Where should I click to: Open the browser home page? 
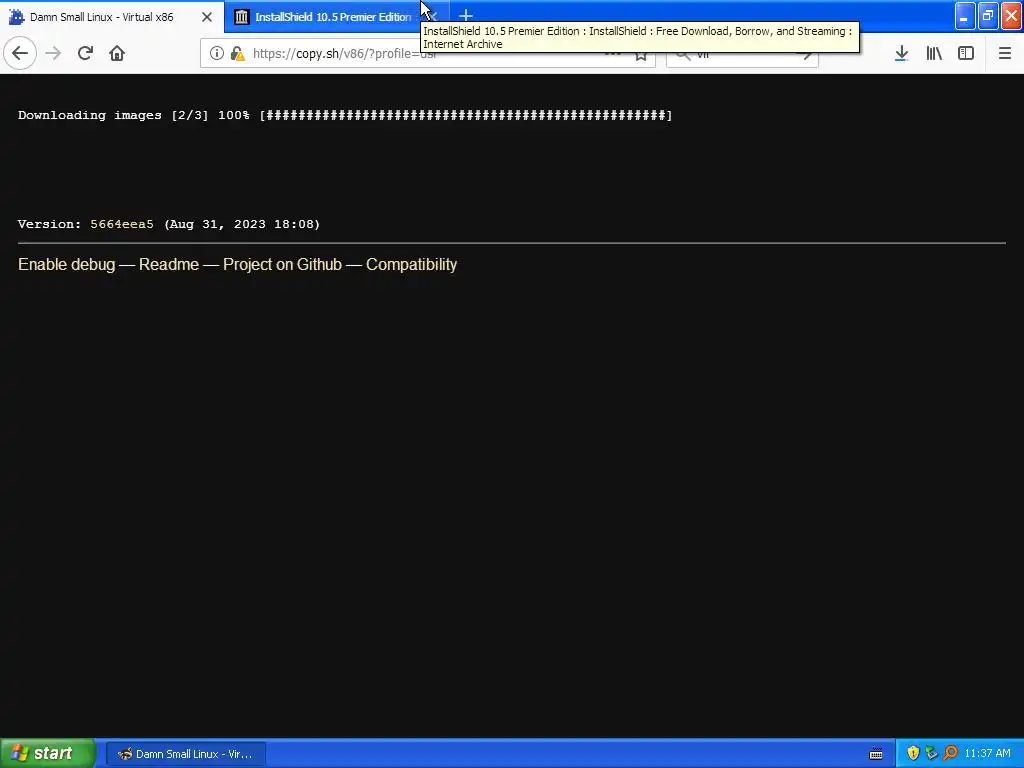pyautogui.click(x=117, y=53)
